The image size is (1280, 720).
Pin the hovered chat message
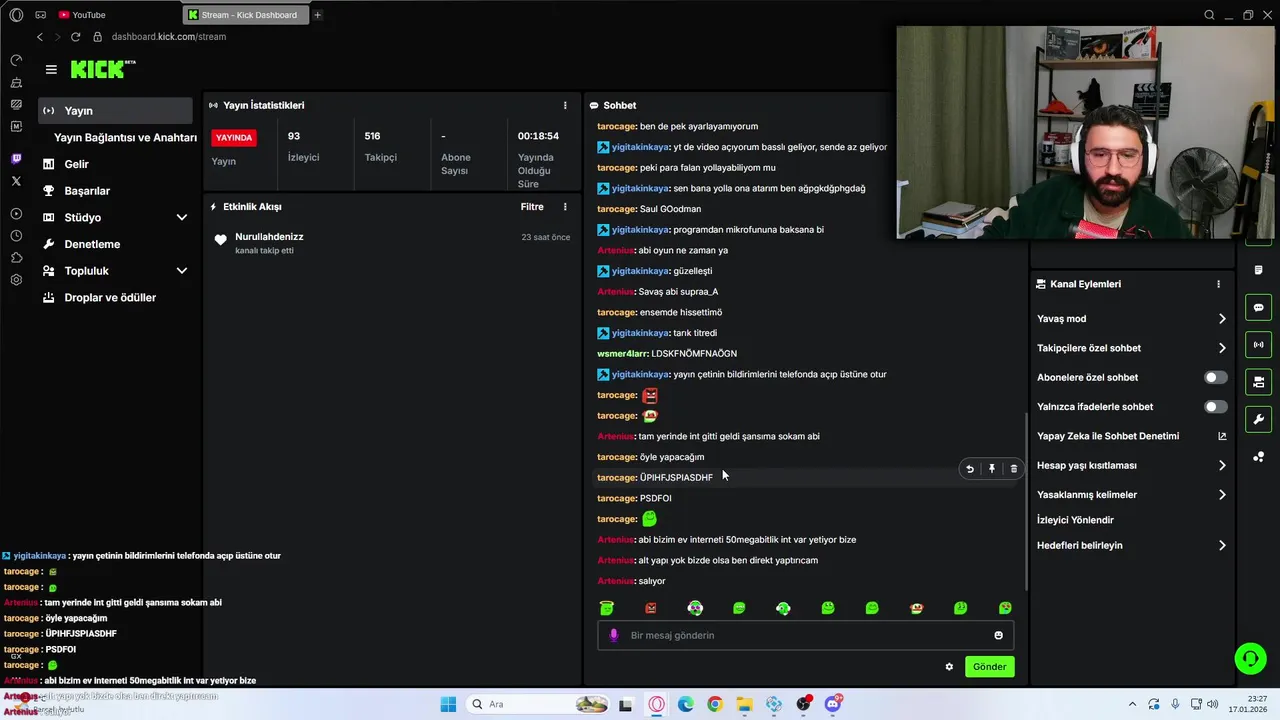point(992,468)
